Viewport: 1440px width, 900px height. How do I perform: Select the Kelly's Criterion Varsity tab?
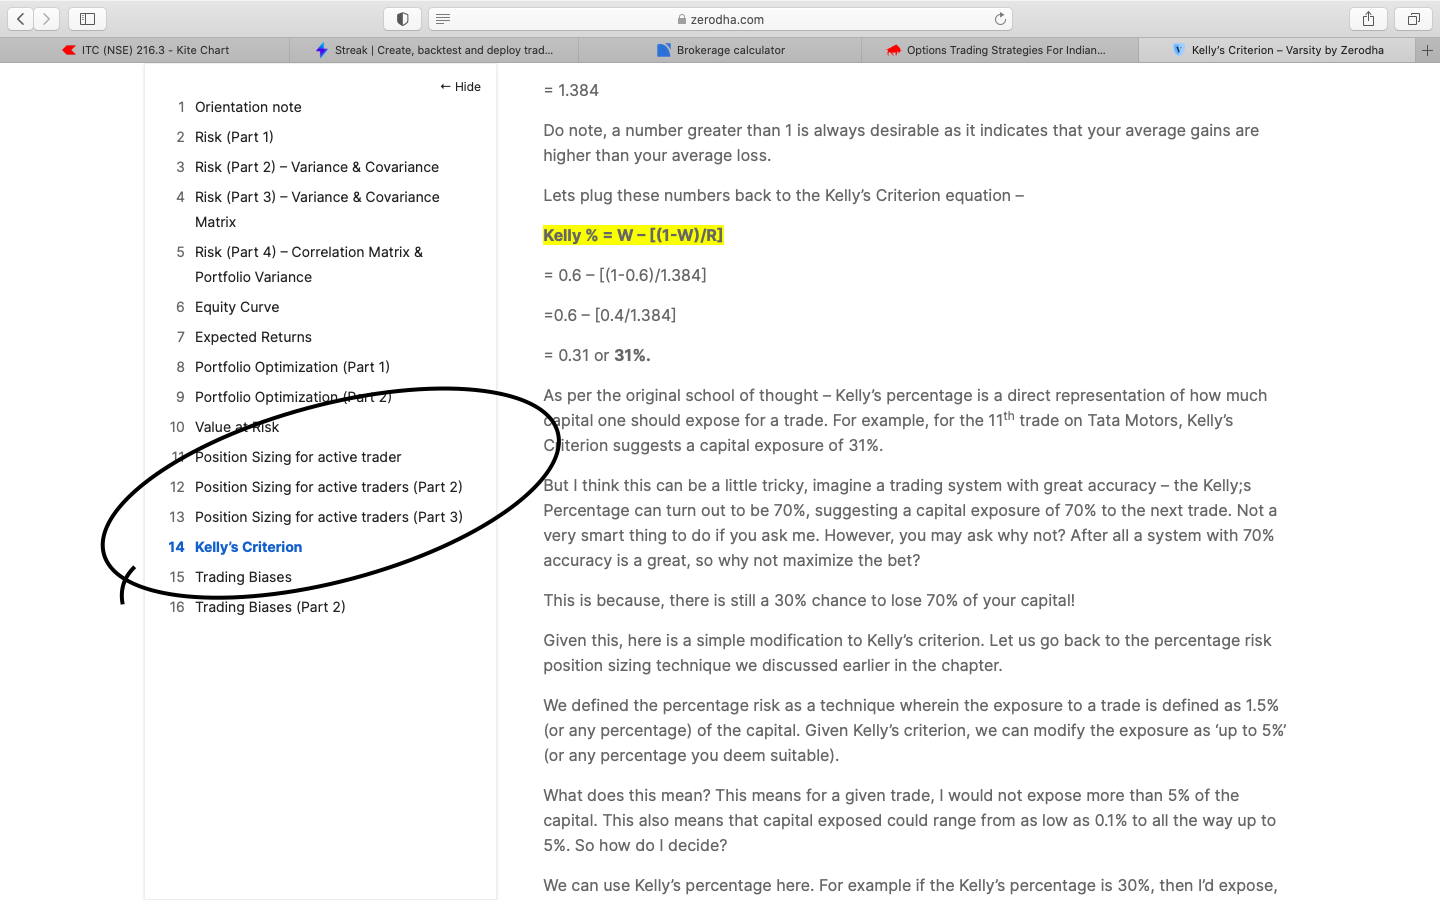(x=1277, y=50)
